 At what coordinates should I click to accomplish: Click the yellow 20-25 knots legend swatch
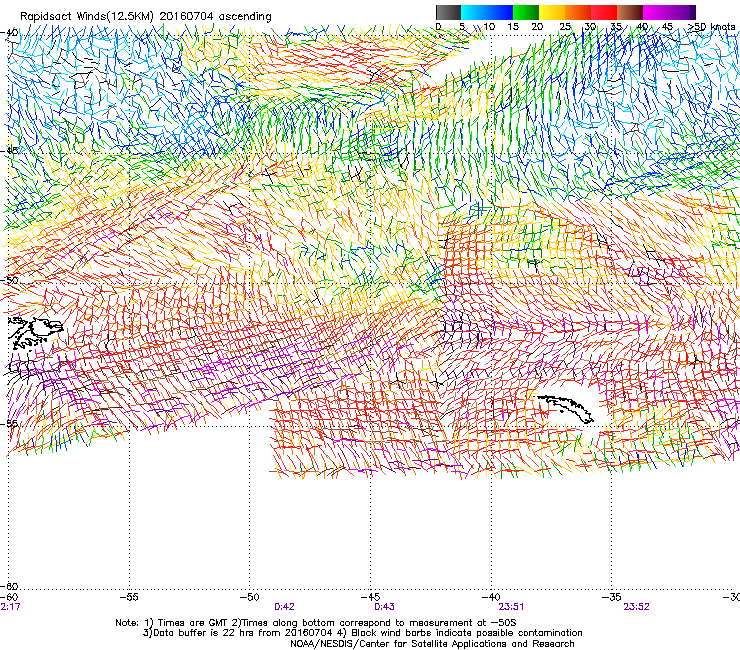click(x=552, y=12)
